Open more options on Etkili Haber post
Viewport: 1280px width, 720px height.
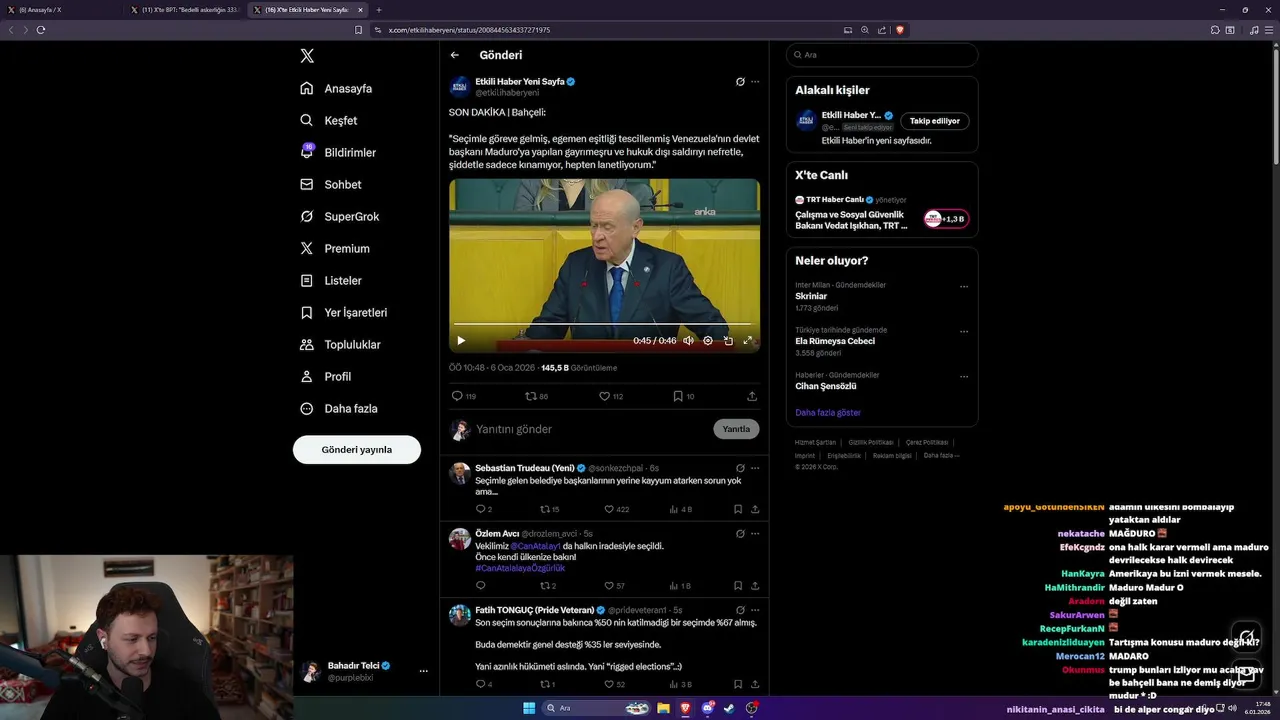tap(755, 81)
